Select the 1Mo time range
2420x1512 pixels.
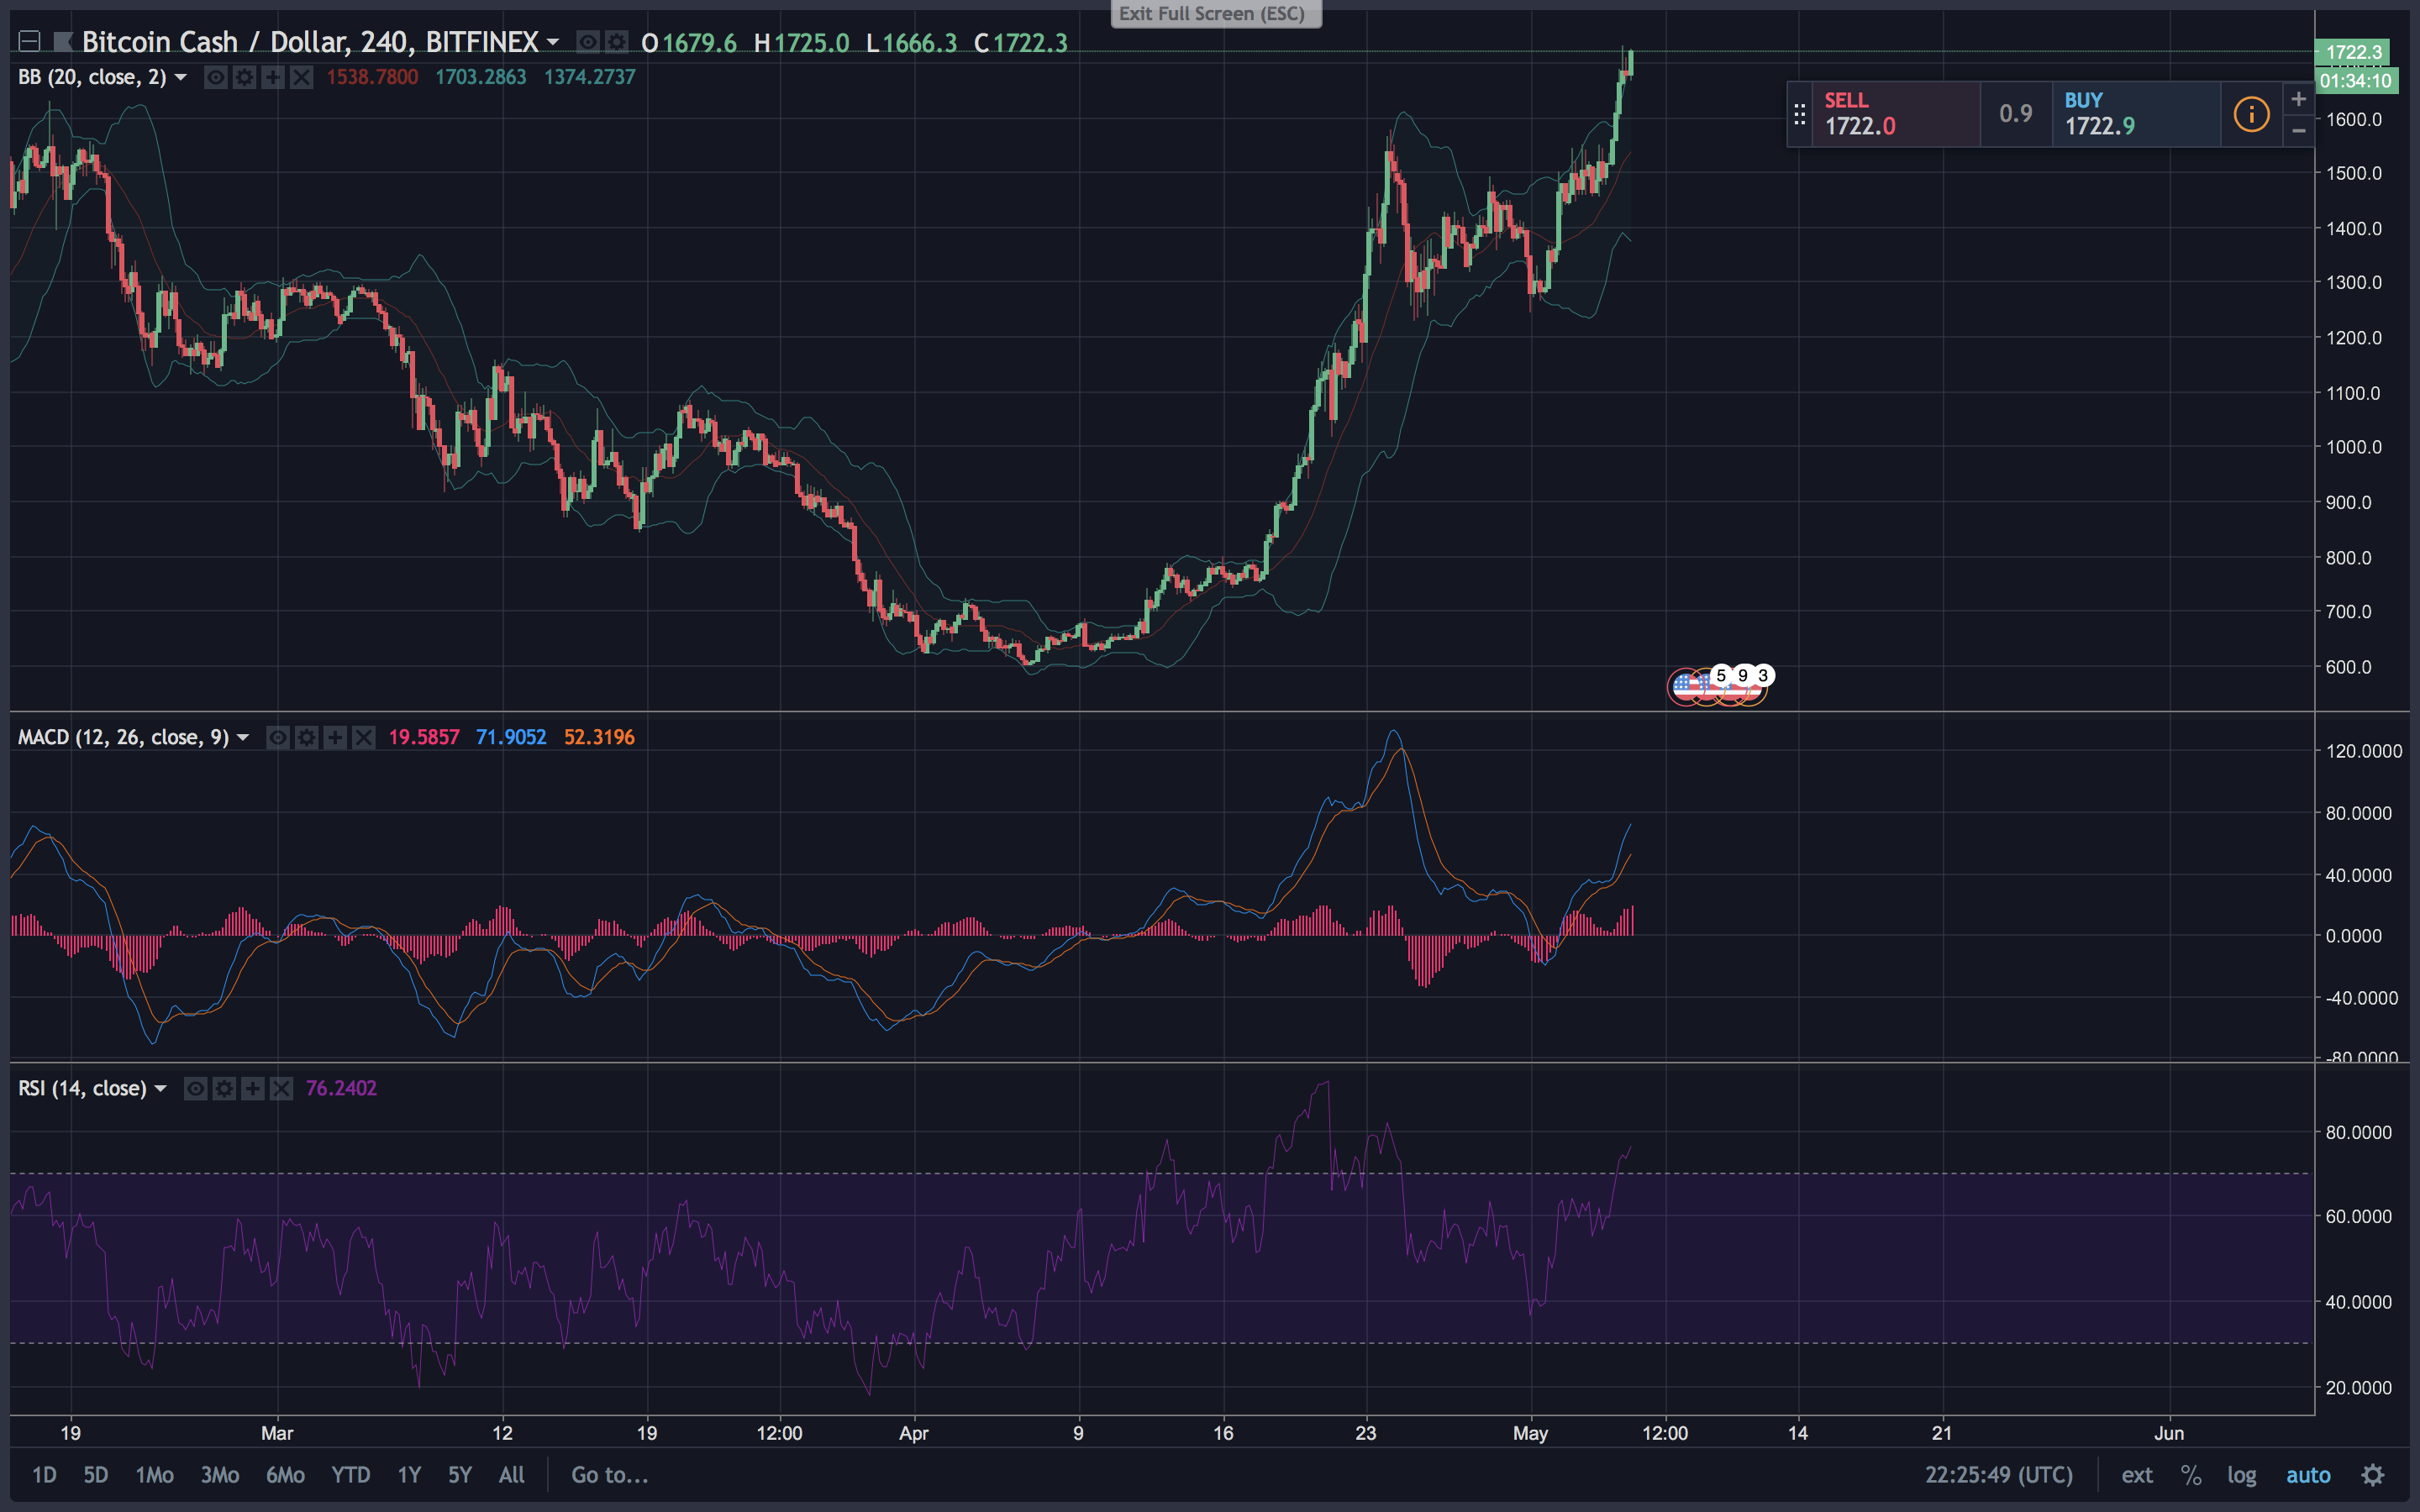click(154, 1475)
